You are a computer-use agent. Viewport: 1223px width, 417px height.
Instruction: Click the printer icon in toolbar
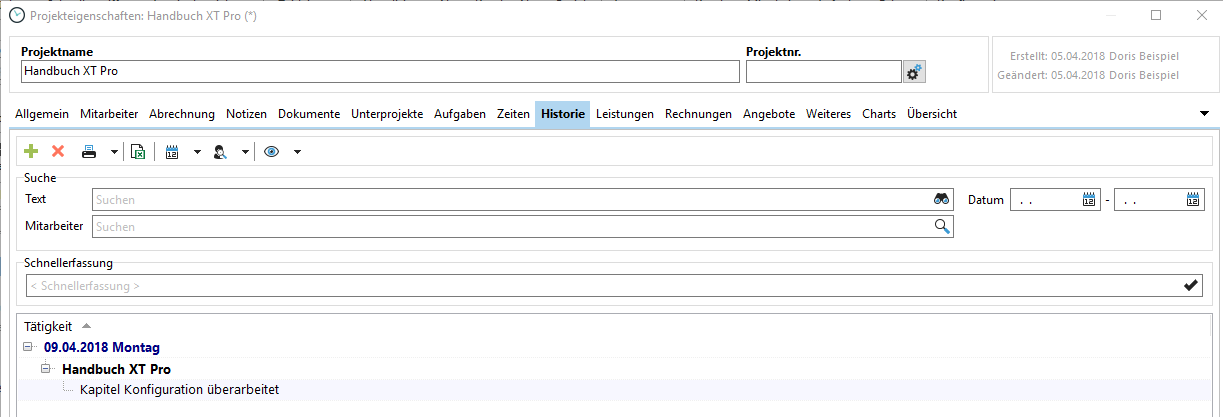(x=89, y=152)
